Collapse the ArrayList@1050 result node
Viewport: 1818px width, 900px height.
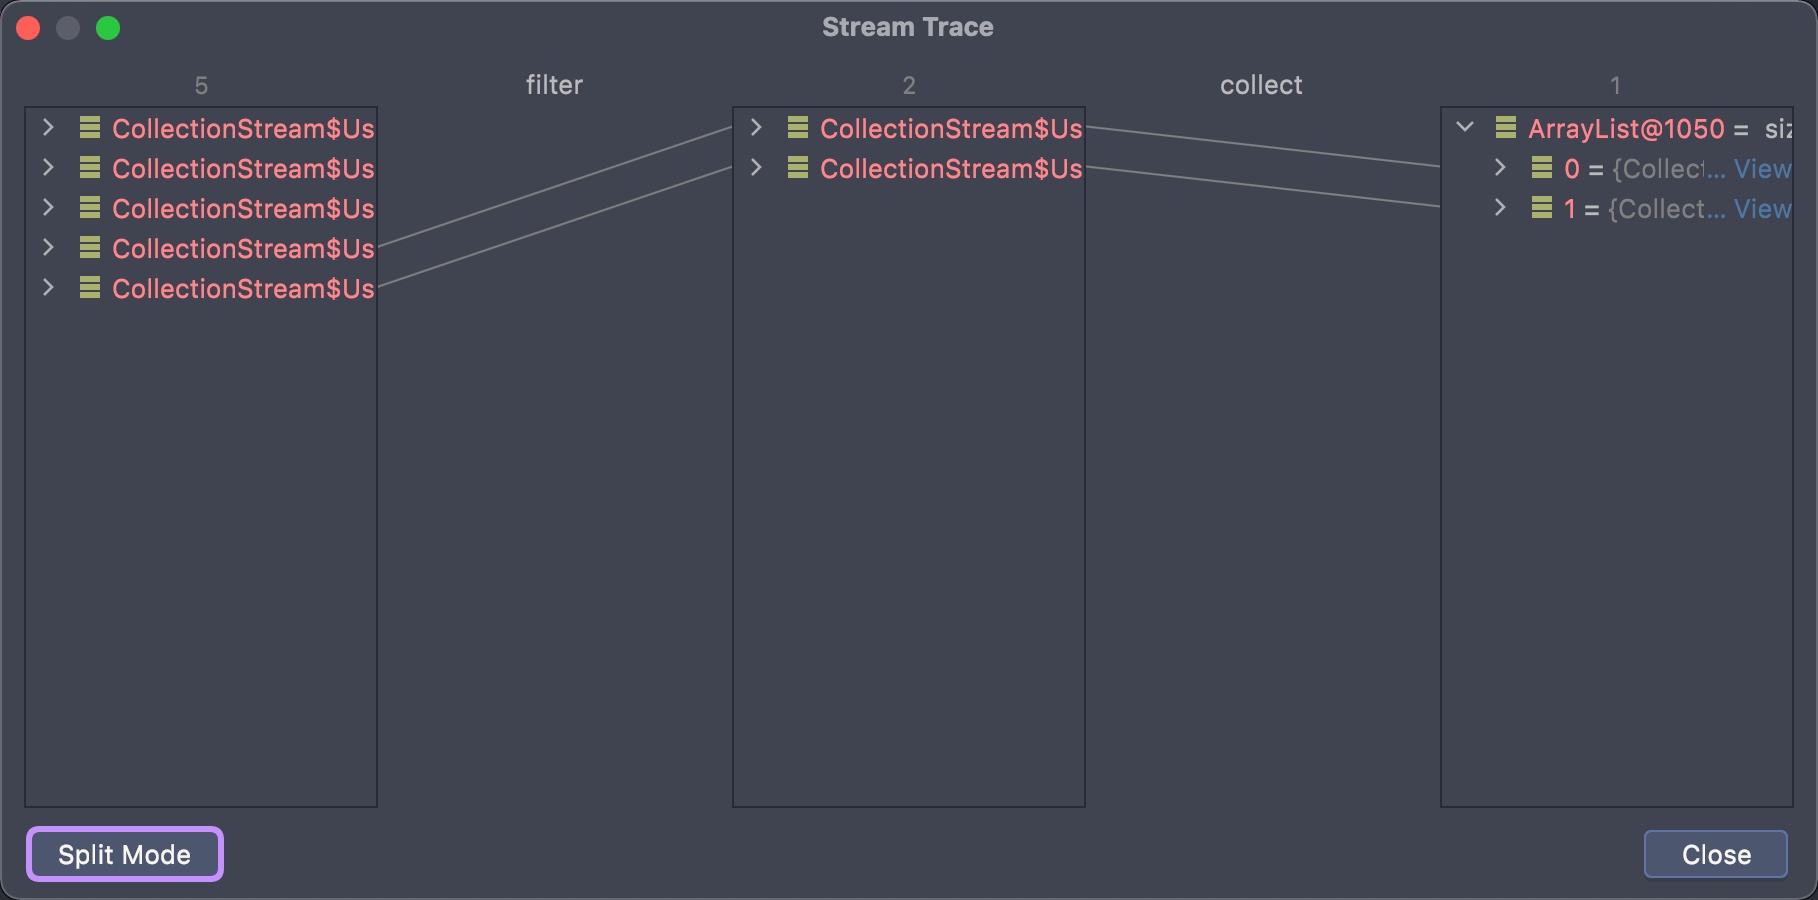click(x=1465, y=128)
